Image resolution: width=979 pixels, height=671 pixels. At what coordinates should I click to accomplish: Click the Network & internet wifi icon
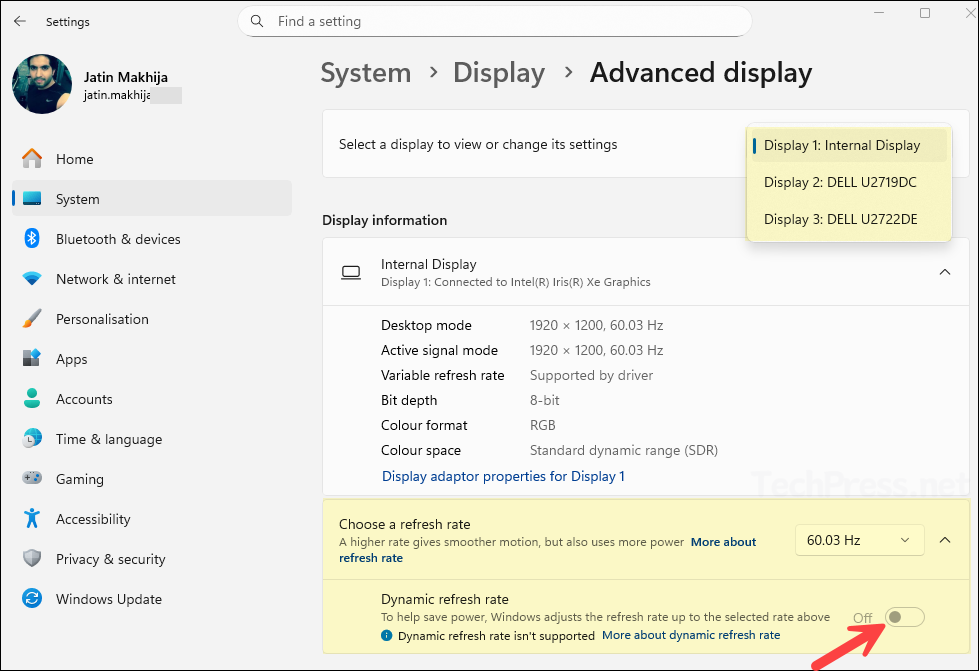pyautogui.click(x=32, y=279)
